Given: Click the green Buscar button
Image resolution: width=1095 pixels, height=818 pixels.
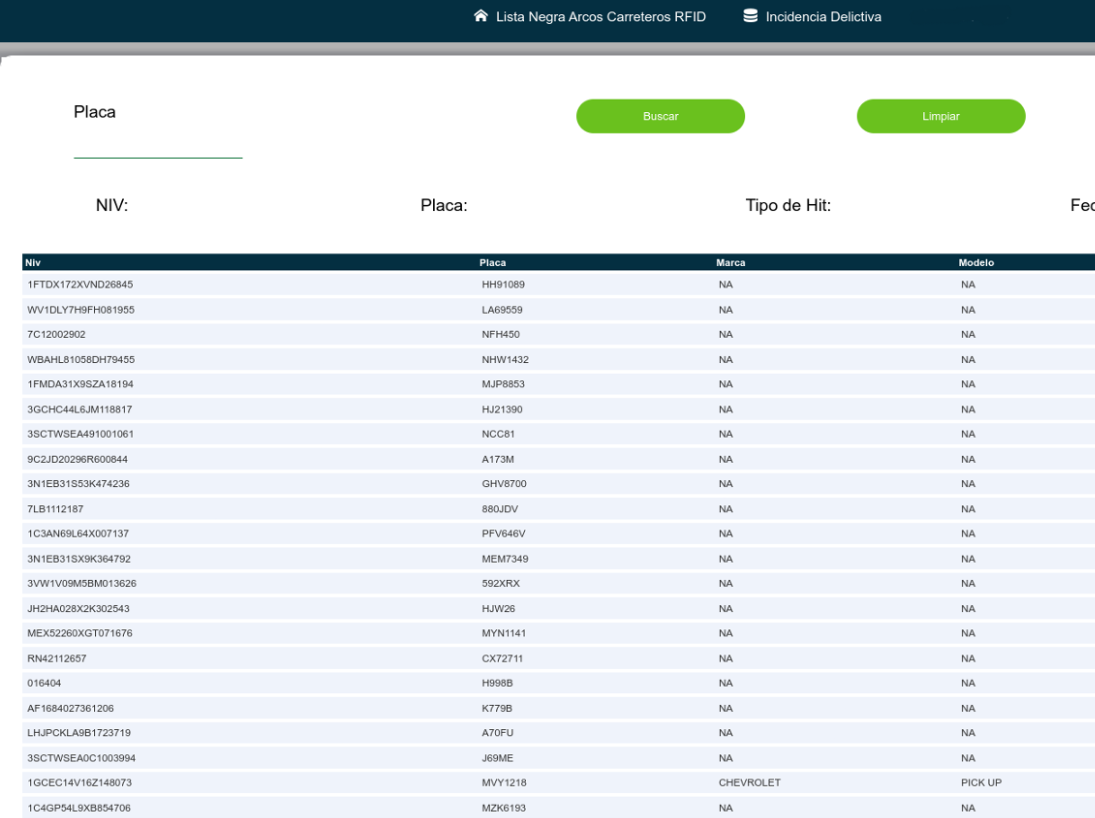Looking at the screenshot, I should 661,116.
